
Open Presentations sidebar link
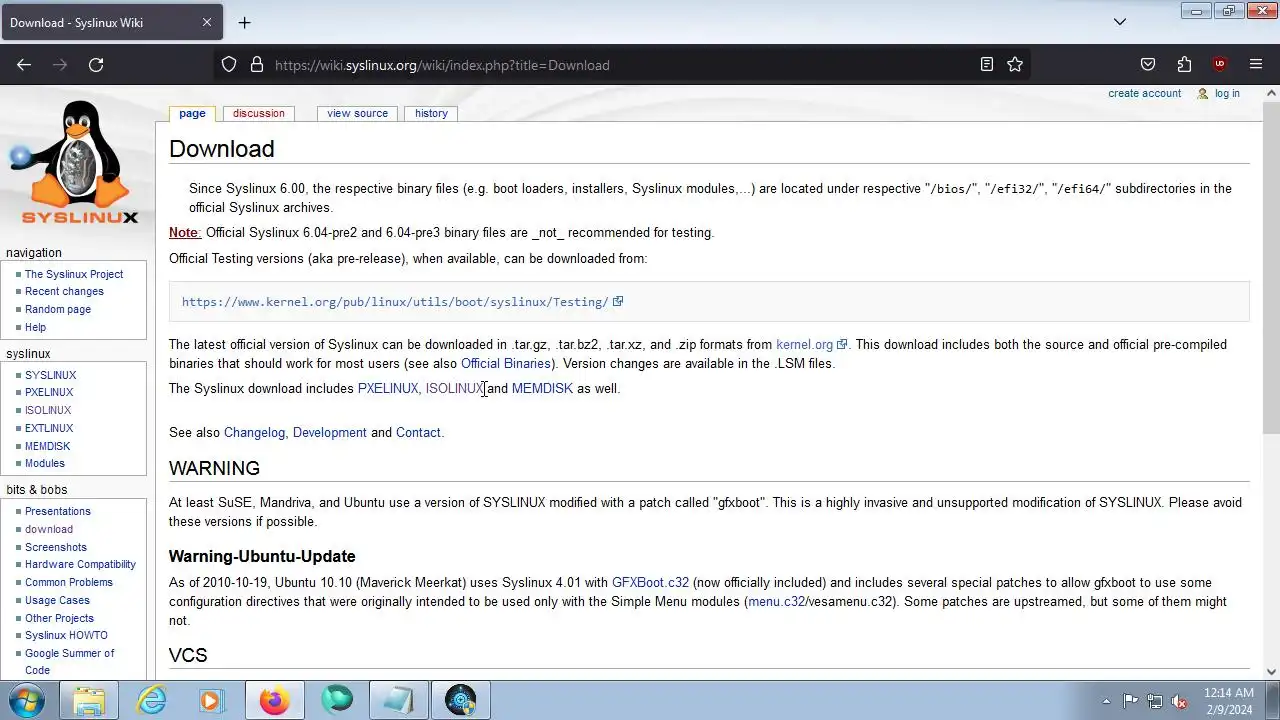point(58,511)
